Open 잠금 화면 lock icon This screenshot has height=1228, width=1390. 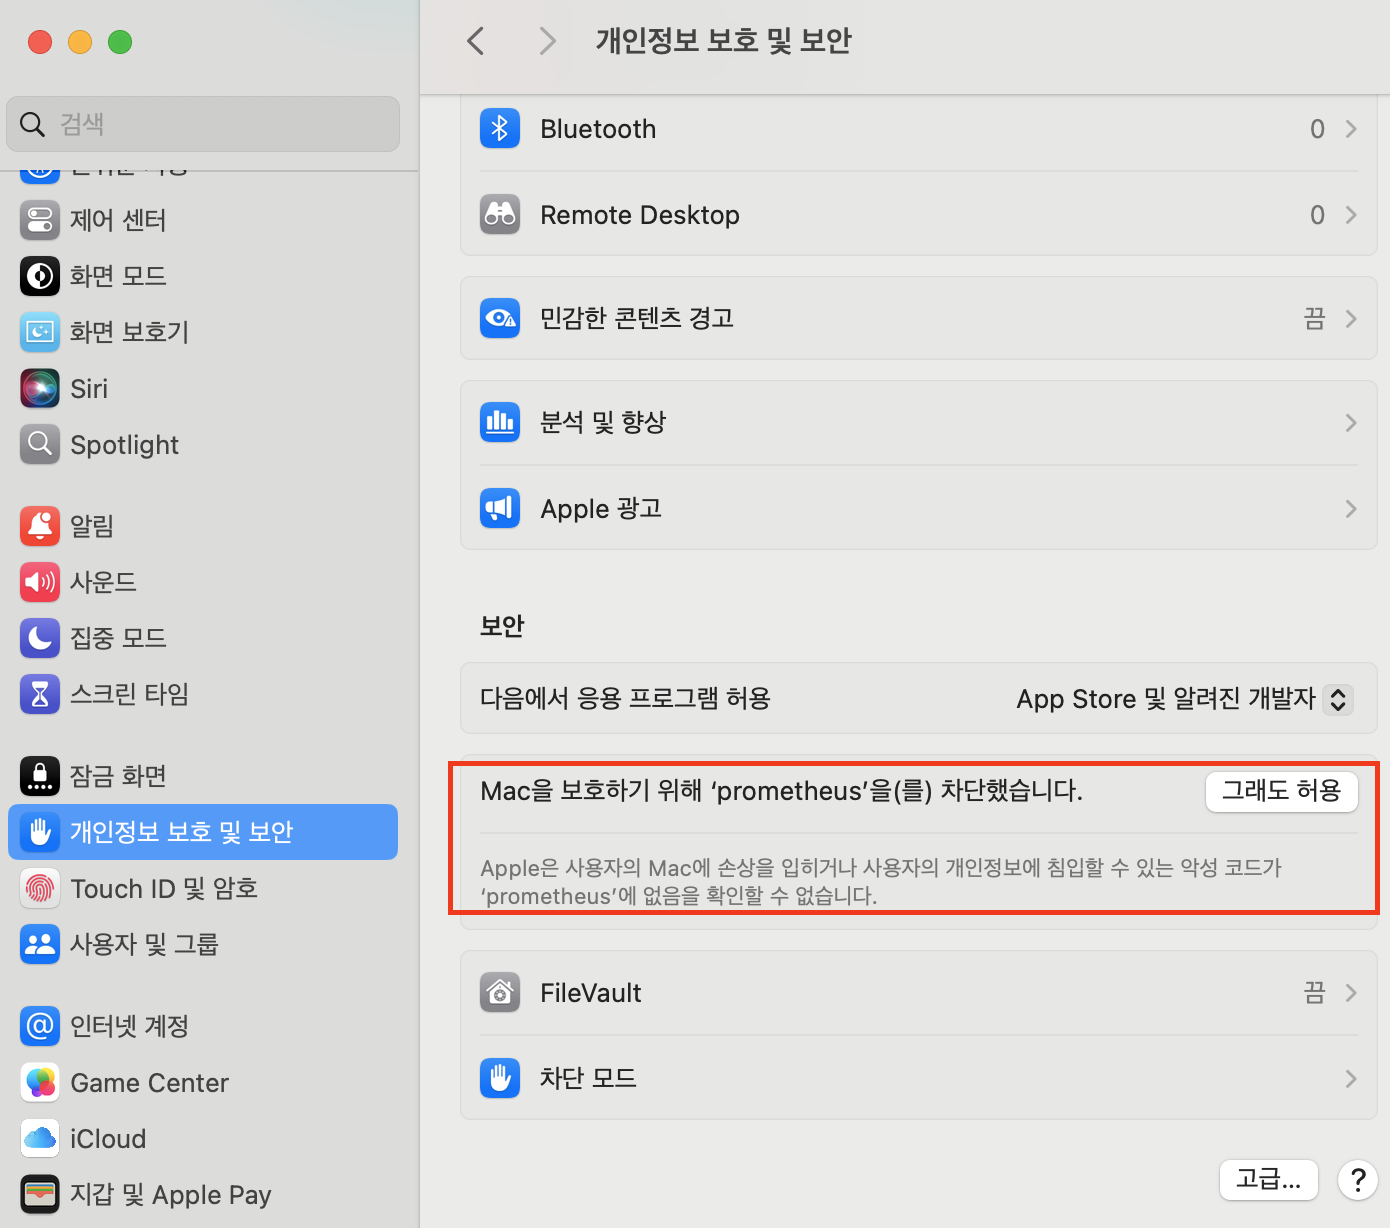[40, 775]
